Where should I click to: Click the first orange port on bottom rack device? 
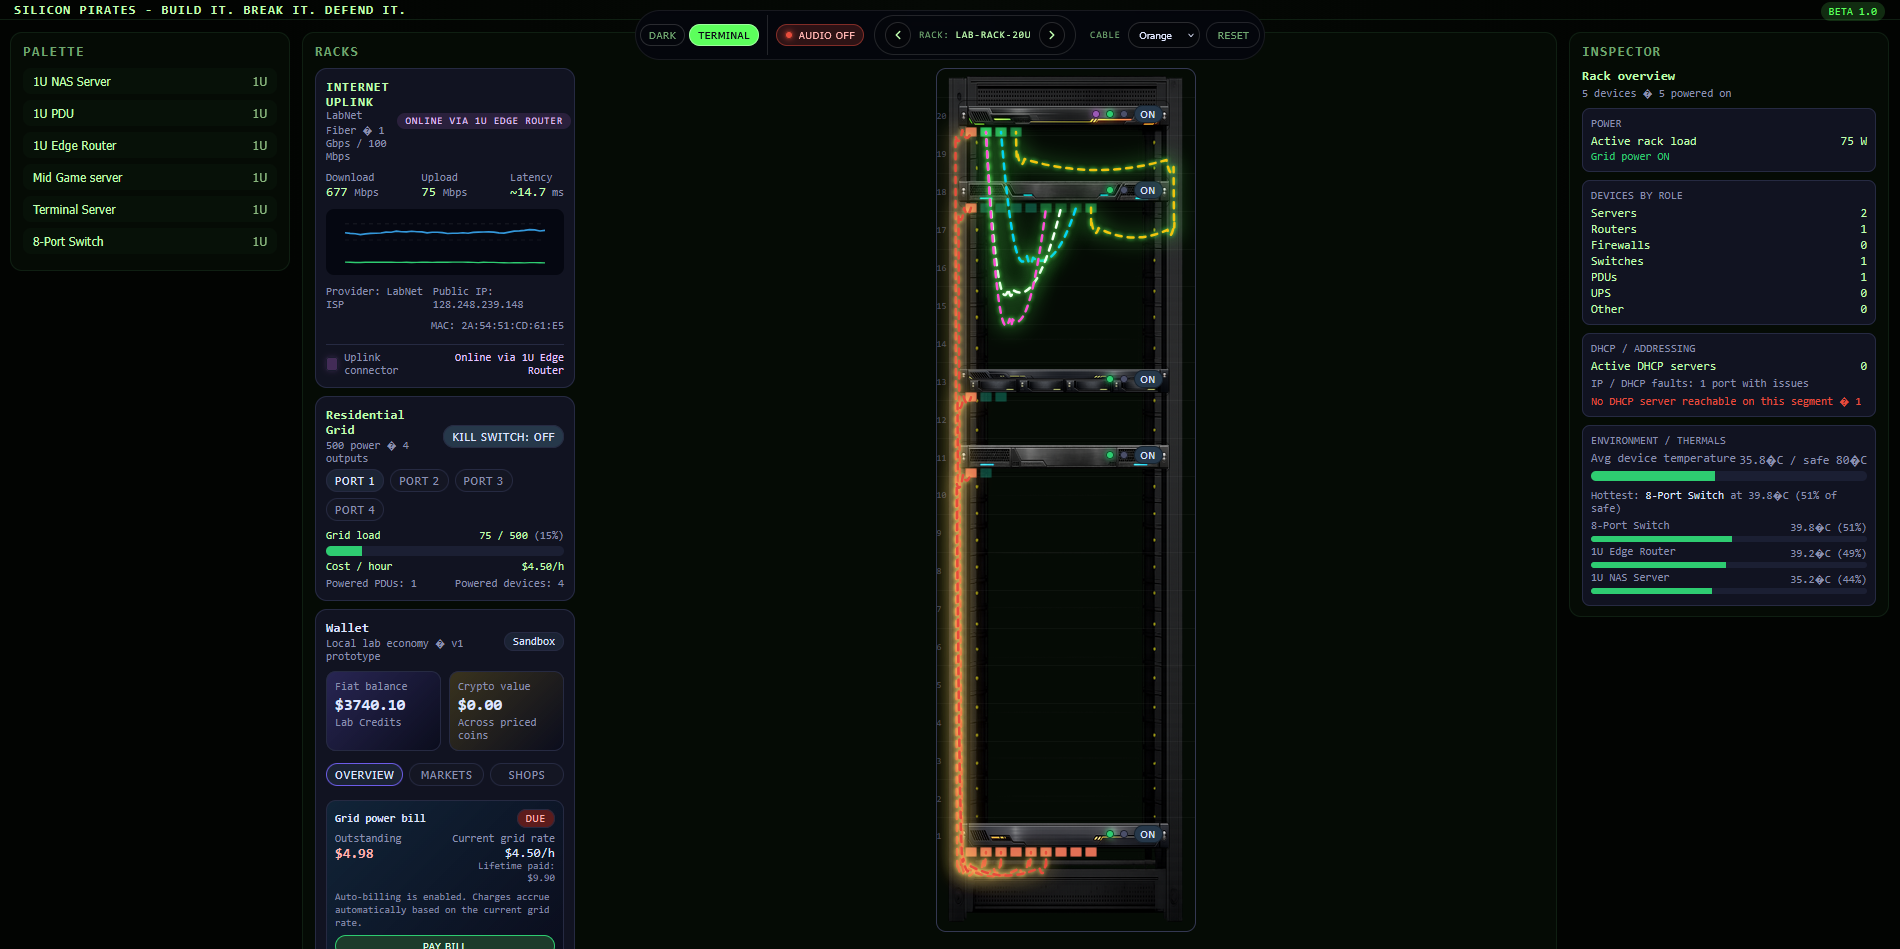pyautogui.click(x=970, y=852)
